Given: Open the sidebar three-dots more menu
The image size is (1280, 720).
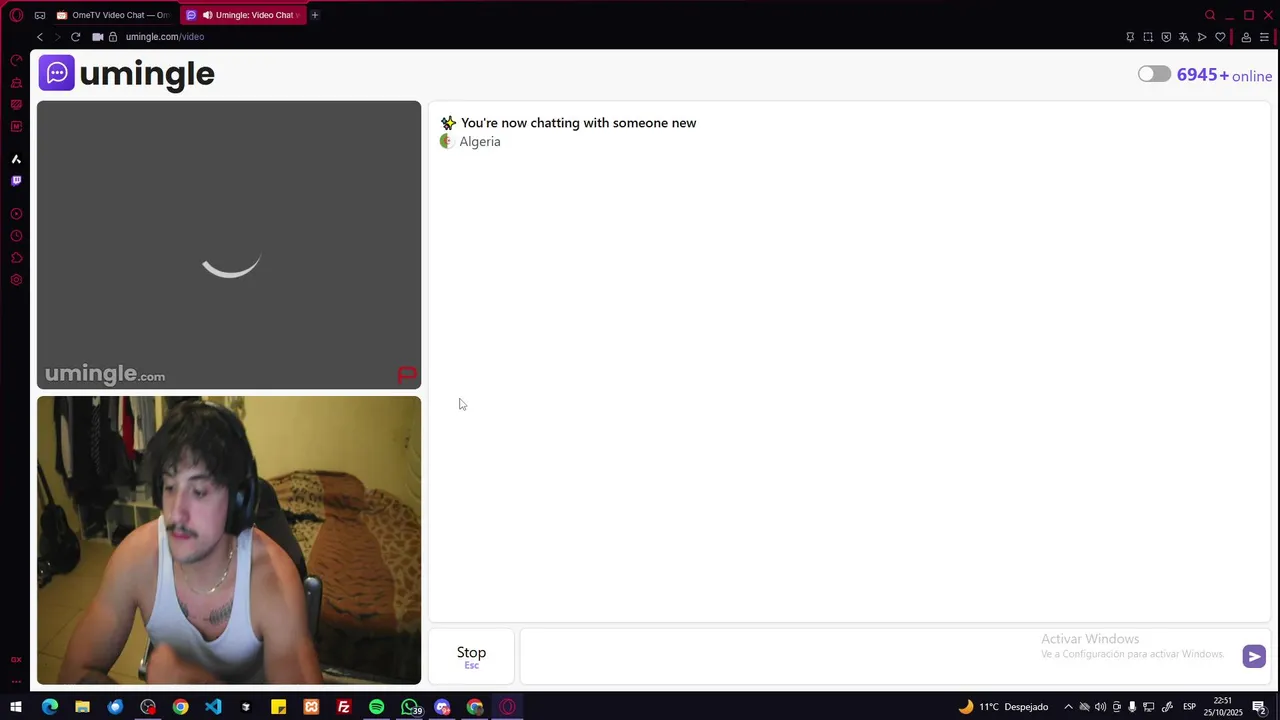Looking at the screenshot, I should coord(16,681).
